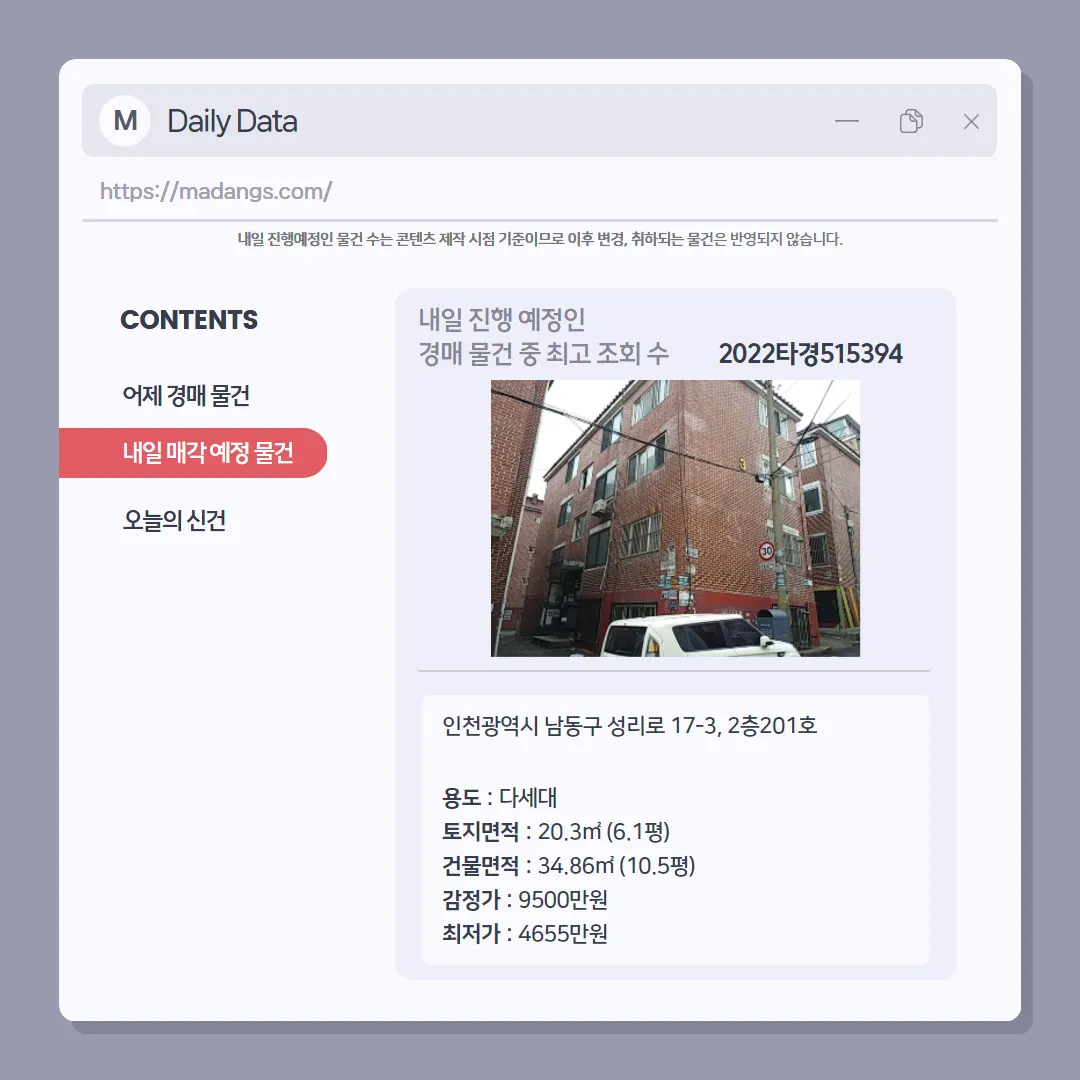Image resolution: width=1080 pixels, height=1080 pixels.
Task: Click the CONTENTS heading
Action: 189,320
